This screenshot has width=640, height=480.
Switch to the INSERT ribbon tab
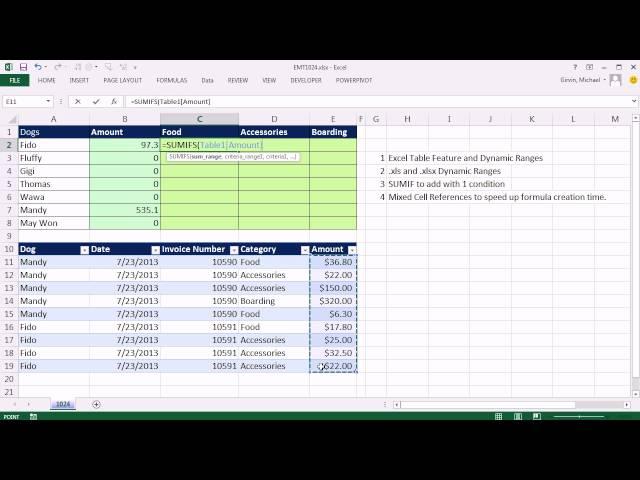[79, 80]
